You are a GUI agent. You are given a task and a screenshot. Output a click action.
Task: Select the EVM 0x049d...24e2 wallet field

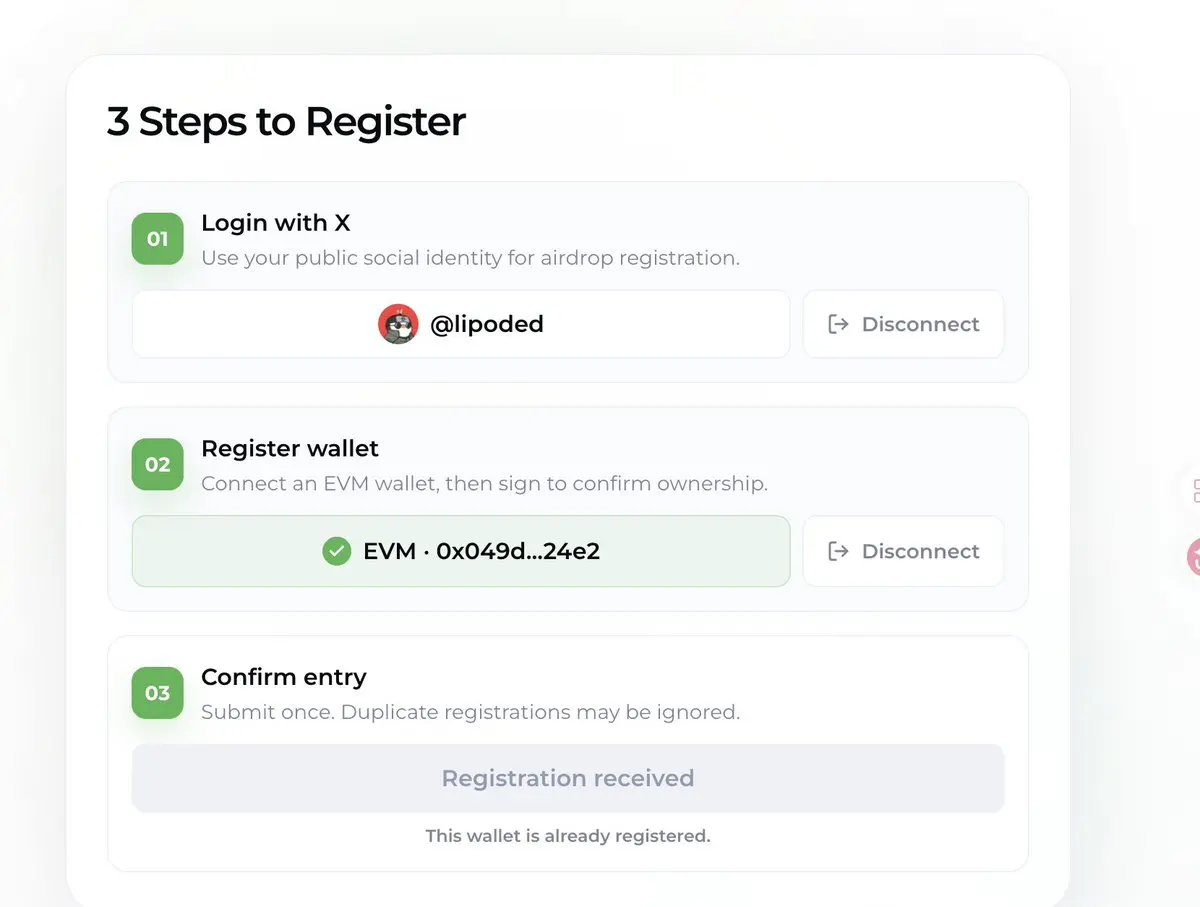[461, 551]
